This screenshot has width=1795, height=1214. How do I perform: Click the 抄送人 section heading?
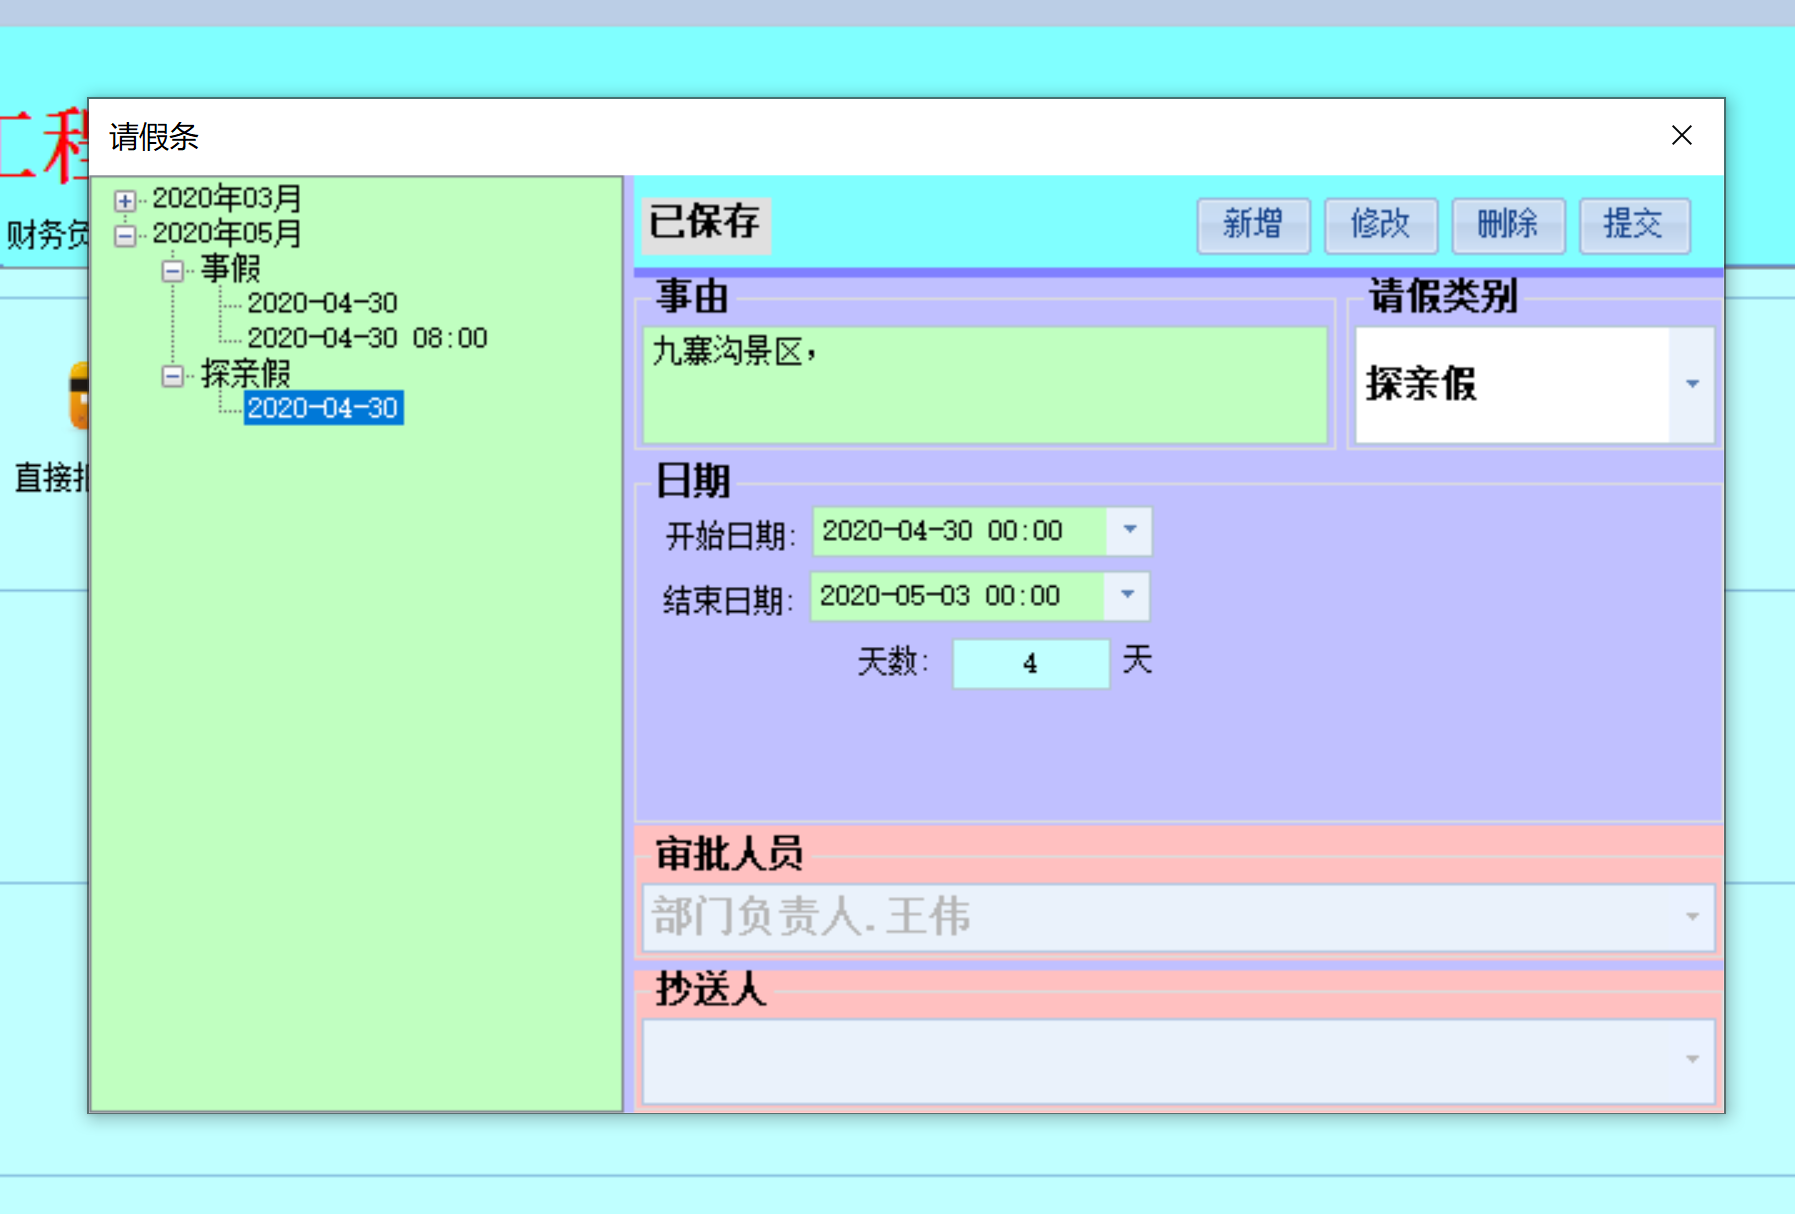point(711,989)
